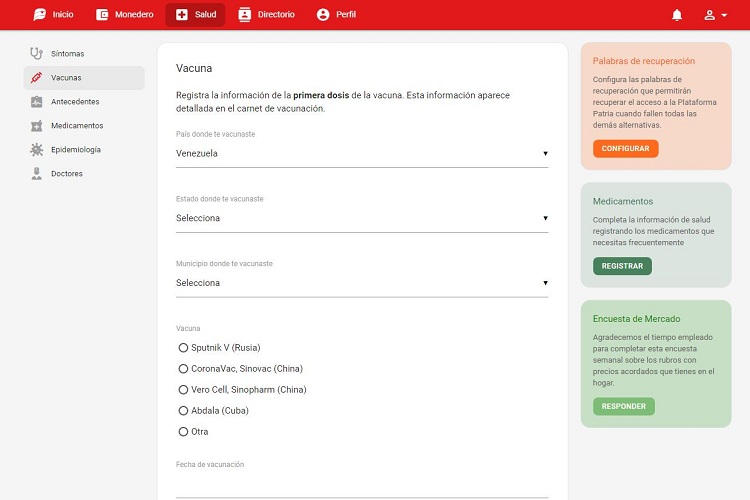Select the Sputnik V (Rusia) vaccine option
This screenshot has height=500, width=750.
point(183,348)
